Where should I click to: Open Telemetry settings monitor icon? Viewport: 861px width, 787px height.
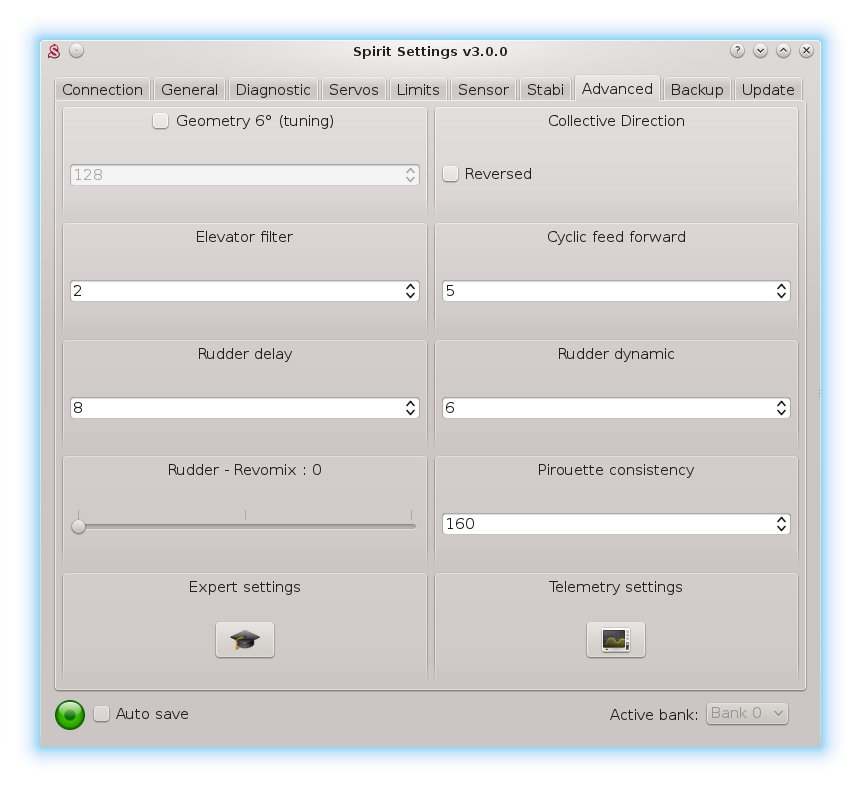616,640
